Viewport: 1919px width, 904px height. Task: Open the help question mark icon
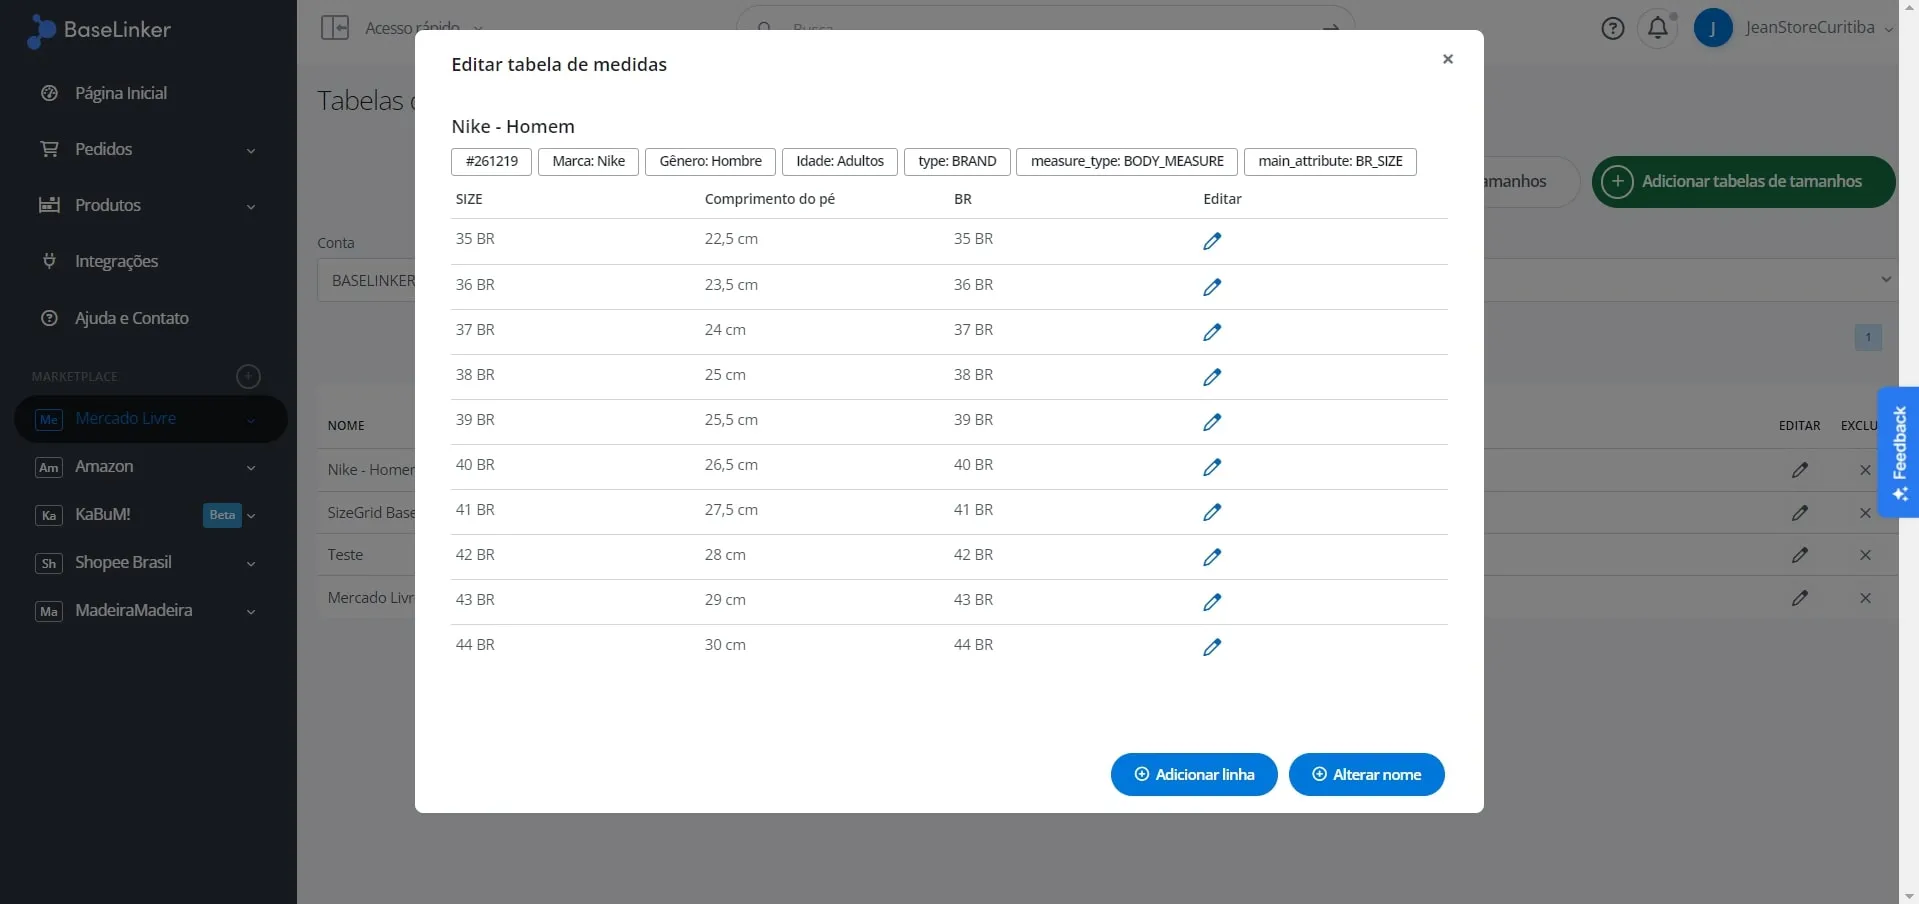click(1612, 28)
